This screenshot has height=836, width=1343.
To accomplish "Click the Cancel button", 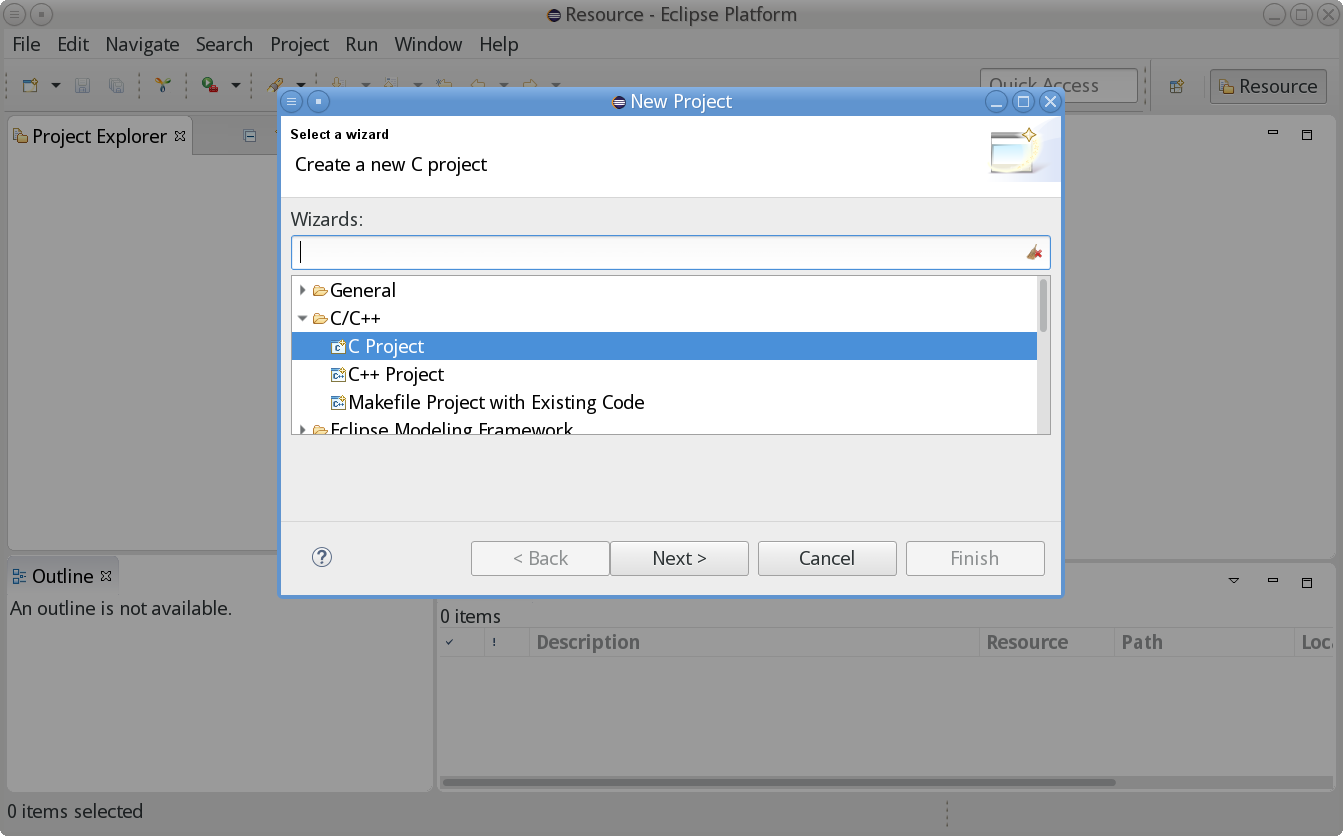I will pos(827,558).
